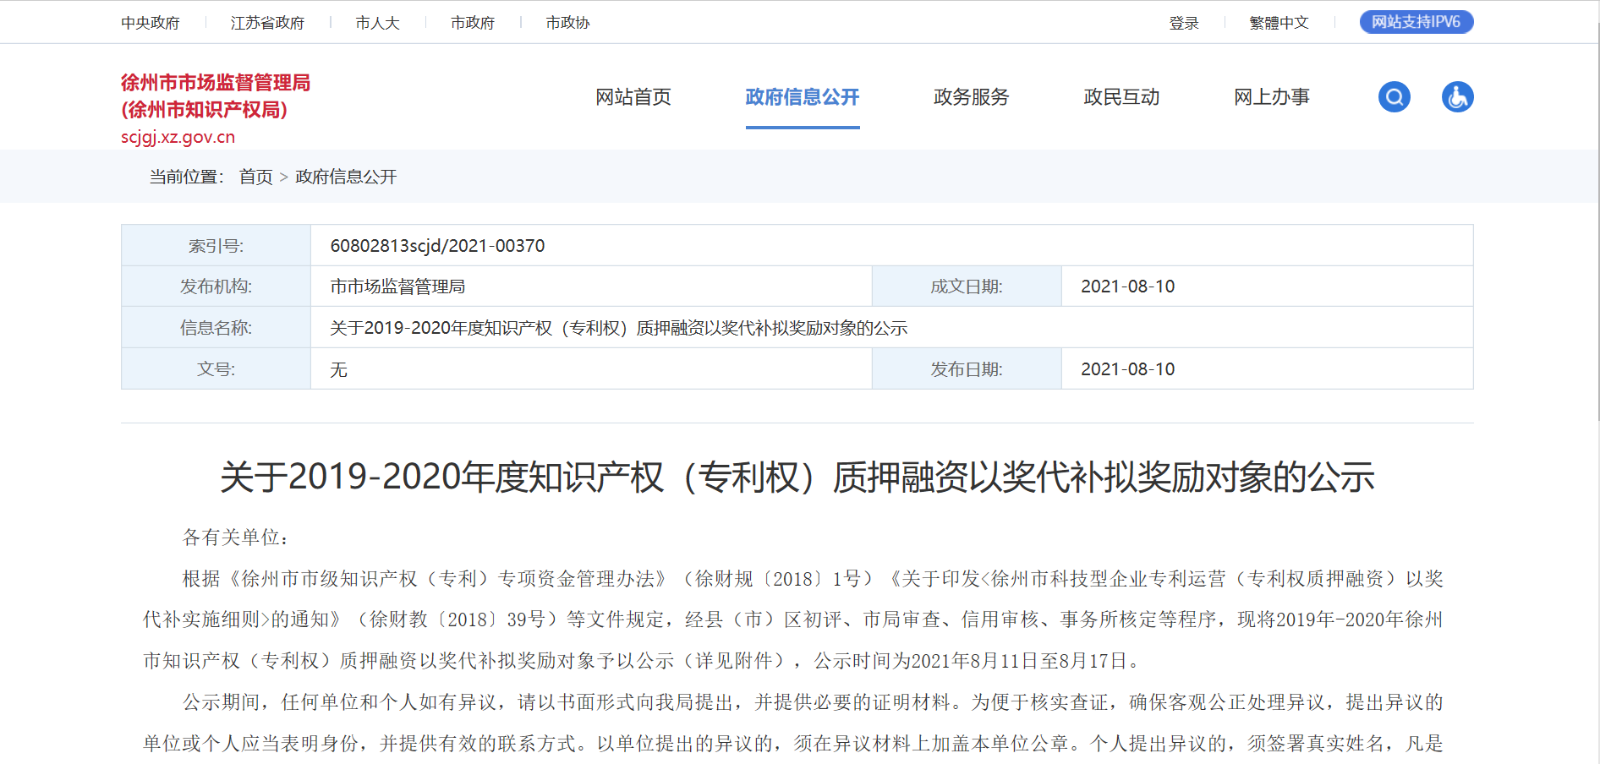The width and height of the screenshot is (1600, 764).
Task: Click the large article title heading
Action: [x=797, y=477]
